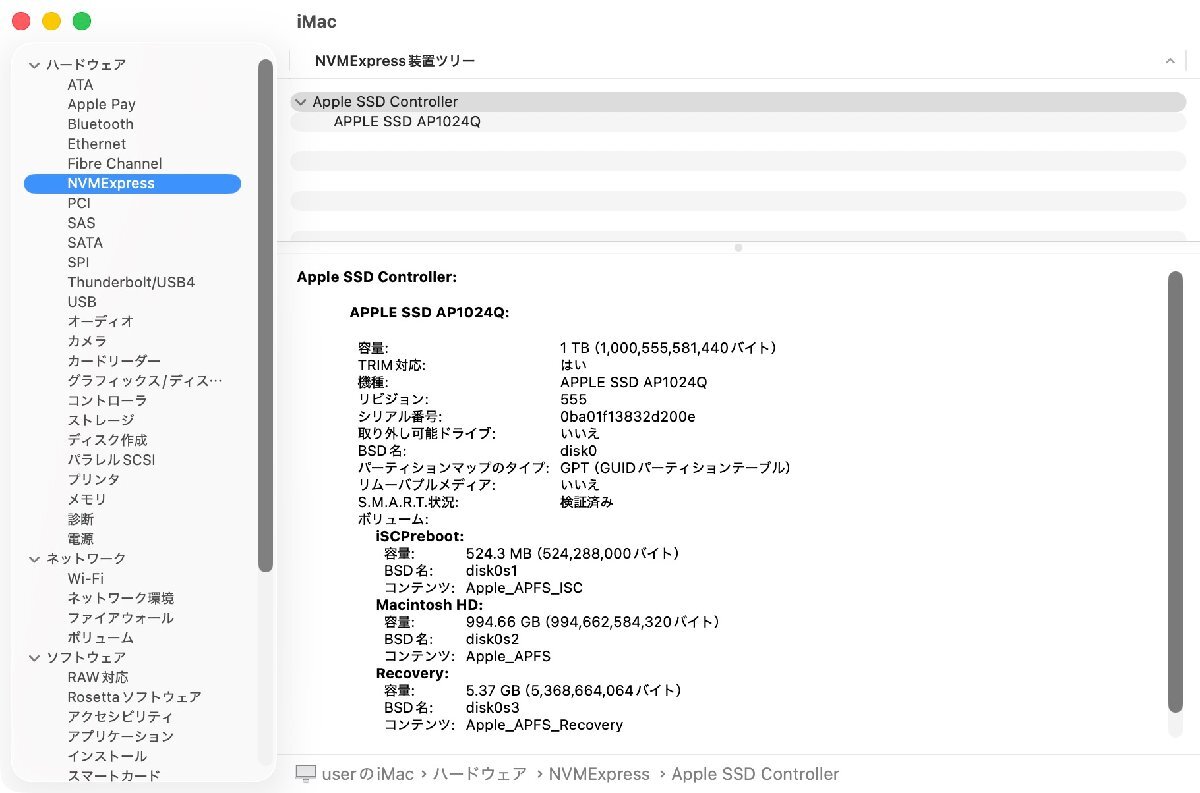Select Thunderbolt/USB4 in the sidebar

131,282
